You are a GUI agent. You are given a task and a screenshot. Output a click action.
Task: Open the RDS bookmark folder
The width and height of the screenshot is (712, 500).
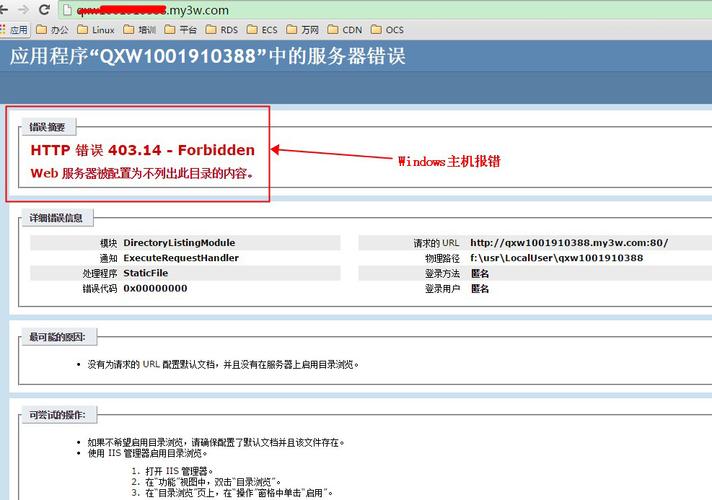tap(222, 30)
